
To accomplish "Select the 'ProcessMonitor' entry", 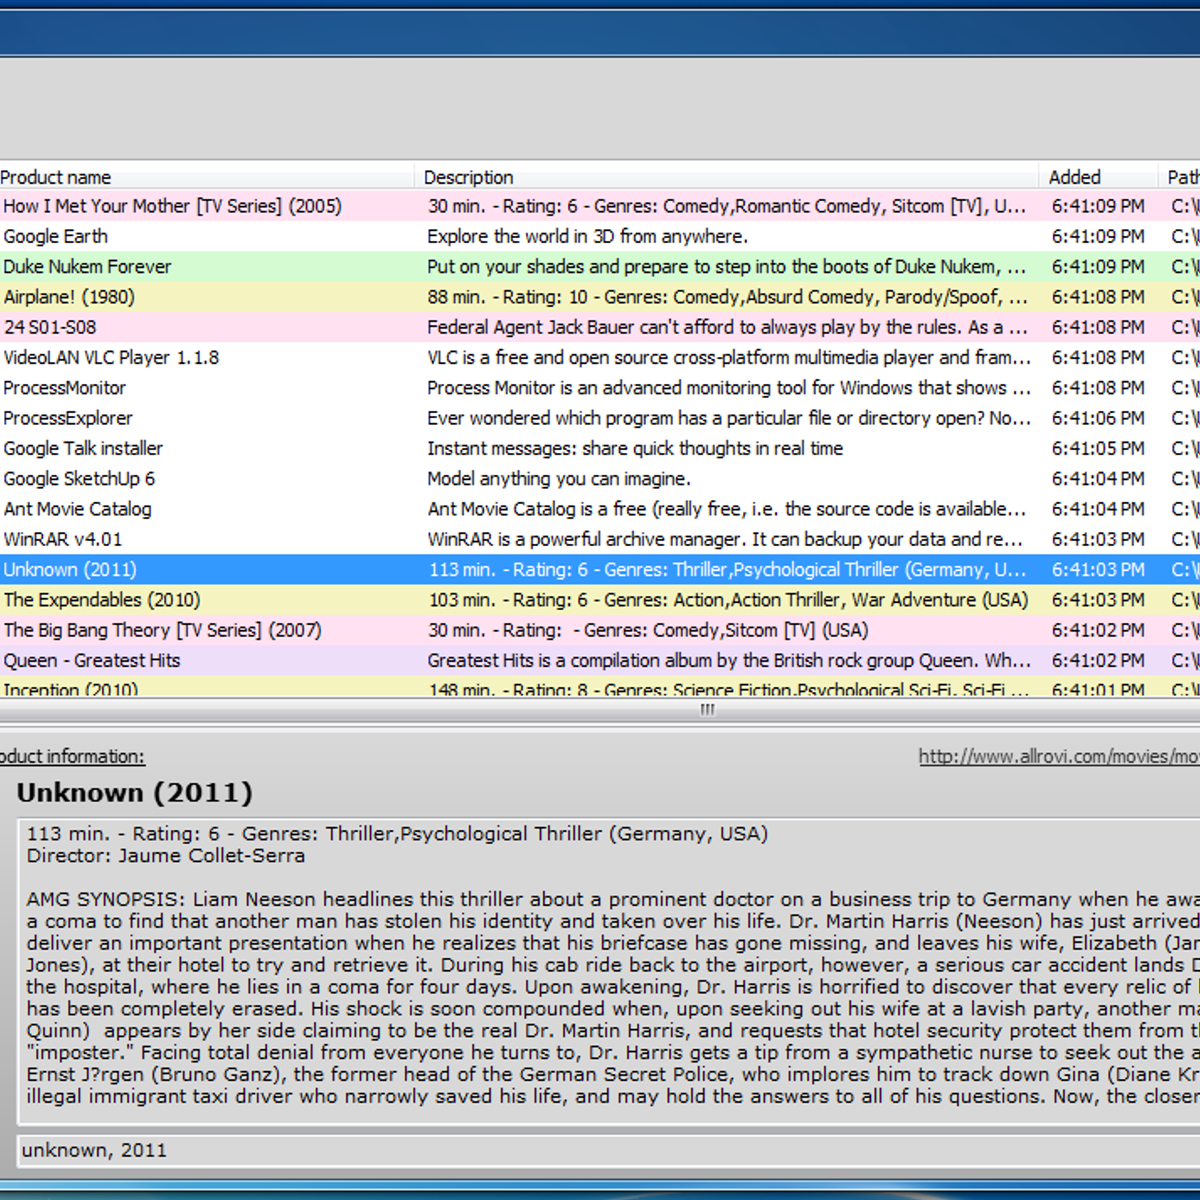I will [x=600, y=387].
